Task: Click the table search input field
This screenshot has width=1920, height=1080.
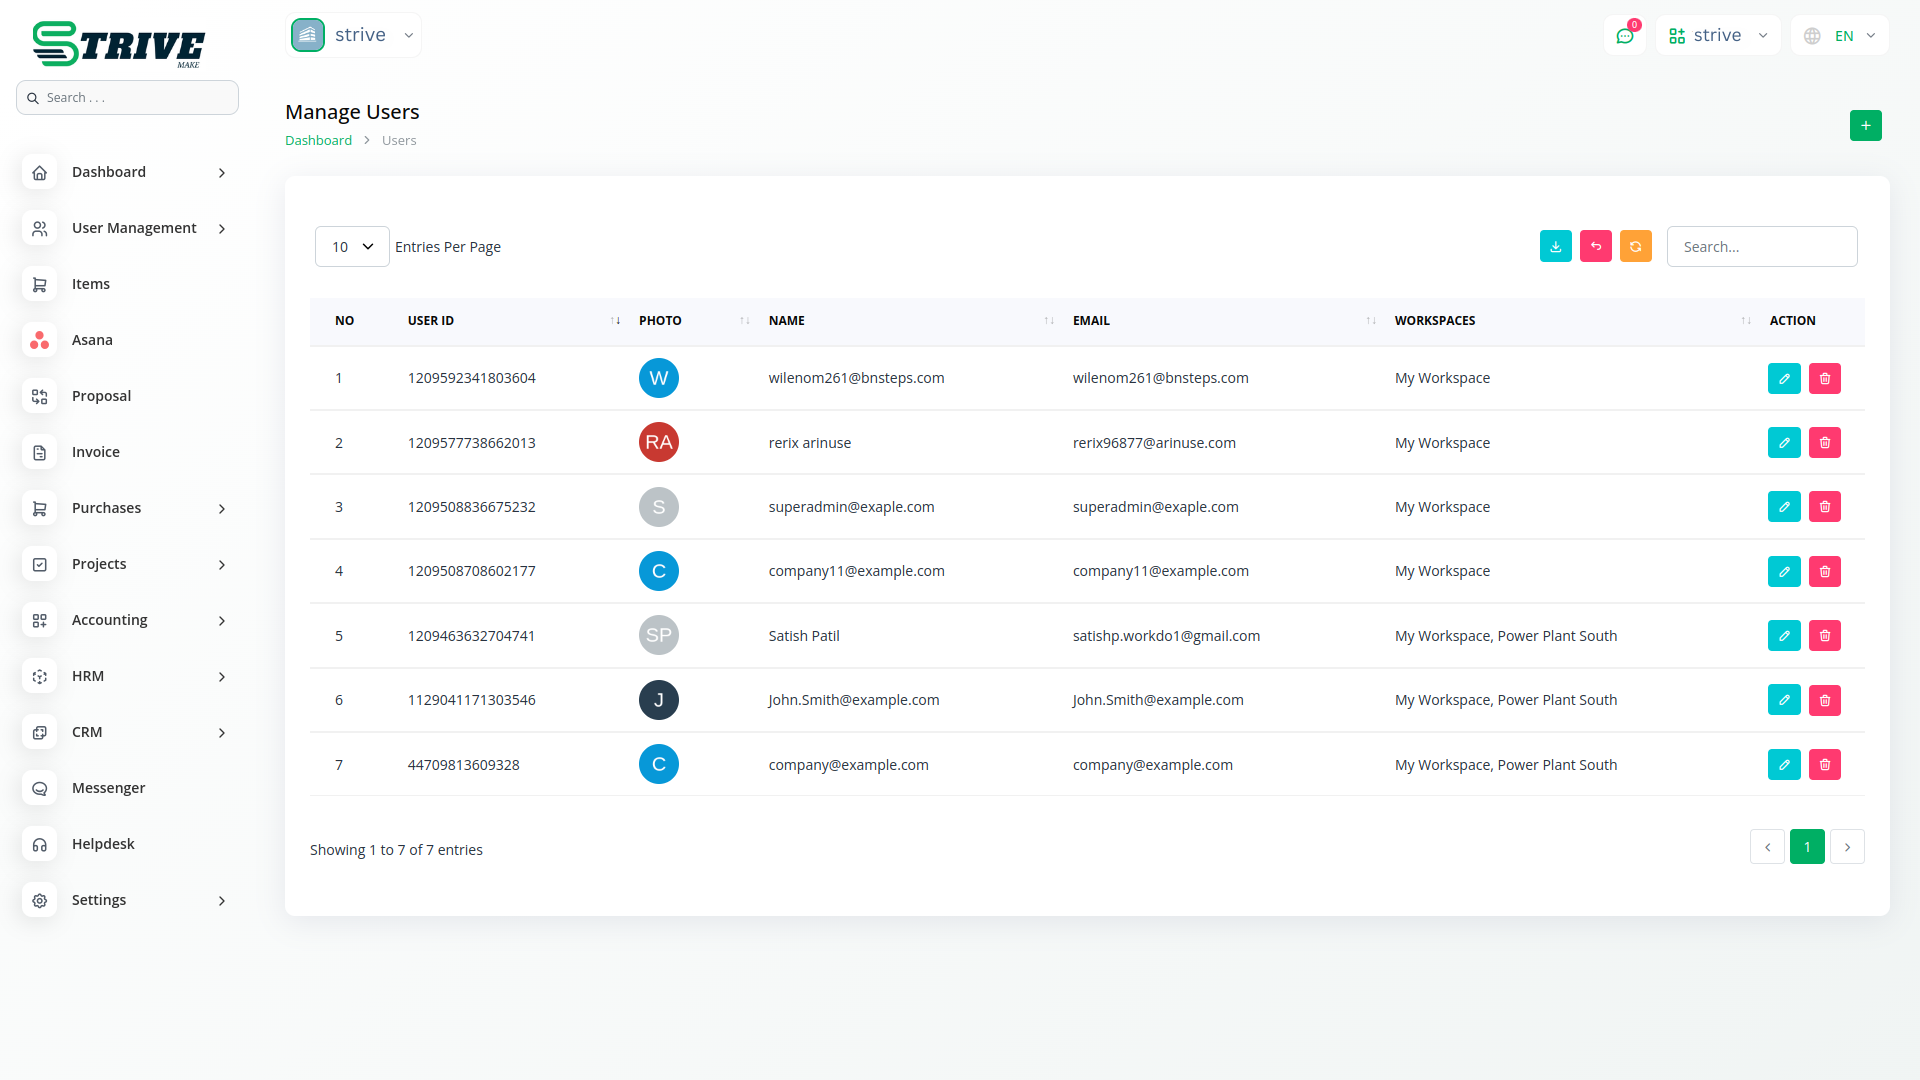Action: tap(1761, 246)
